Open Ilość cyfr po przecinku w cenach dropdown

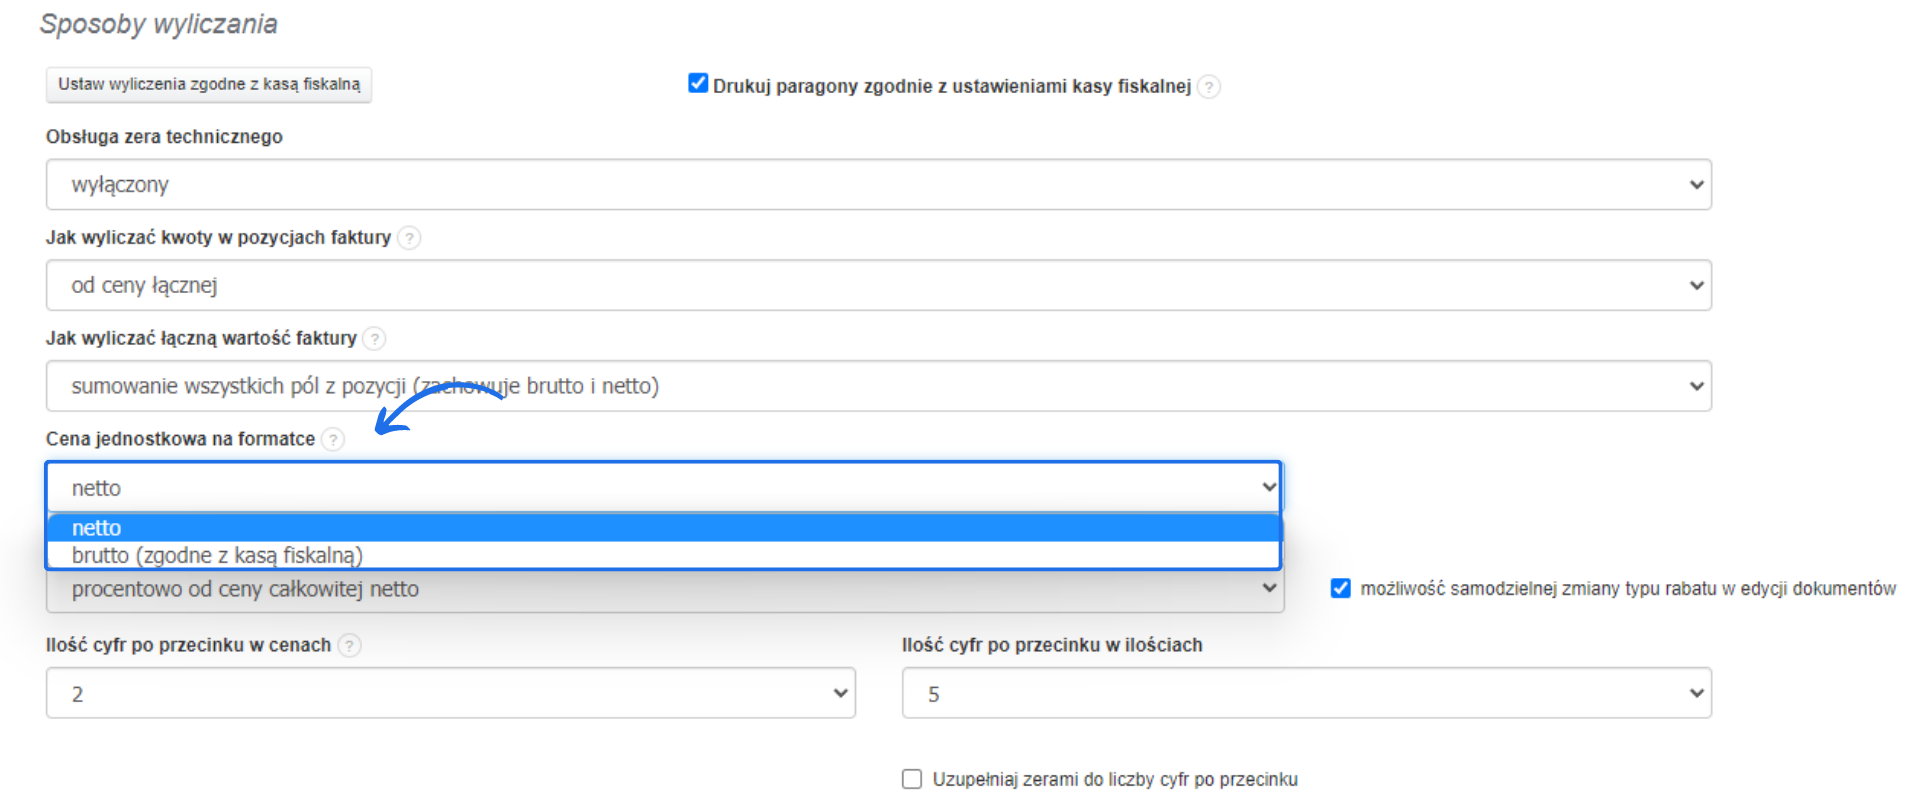click(450, 694)
